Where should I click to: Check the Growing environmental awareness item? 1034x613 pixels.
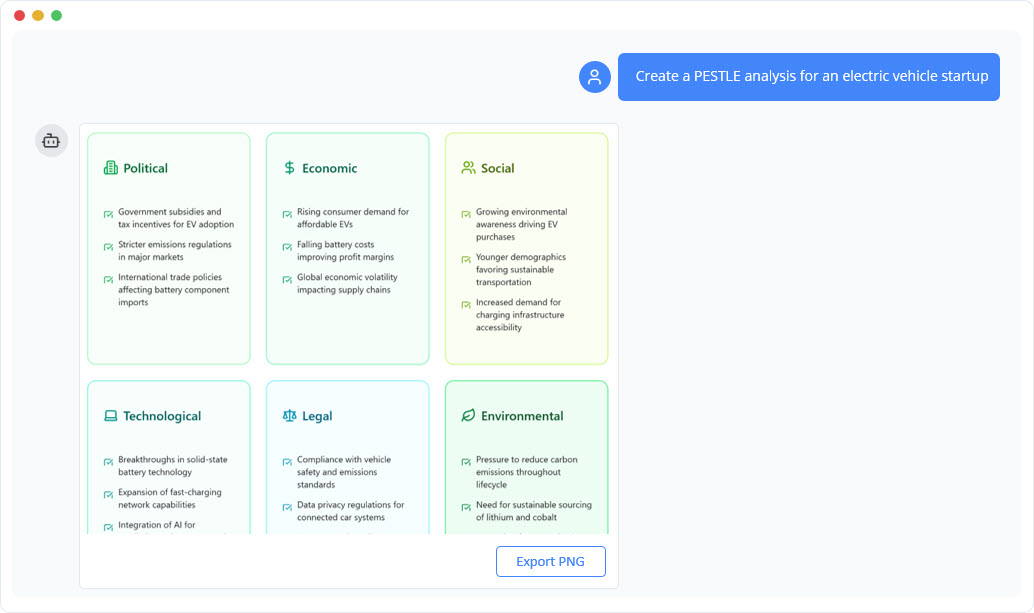(x=466, y=213)
